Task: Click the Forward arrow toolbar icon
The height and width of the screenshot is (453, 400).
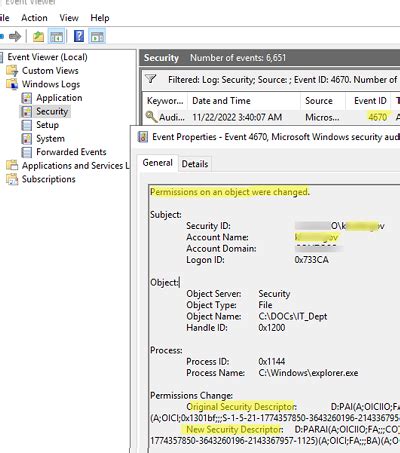Action: 15,36
